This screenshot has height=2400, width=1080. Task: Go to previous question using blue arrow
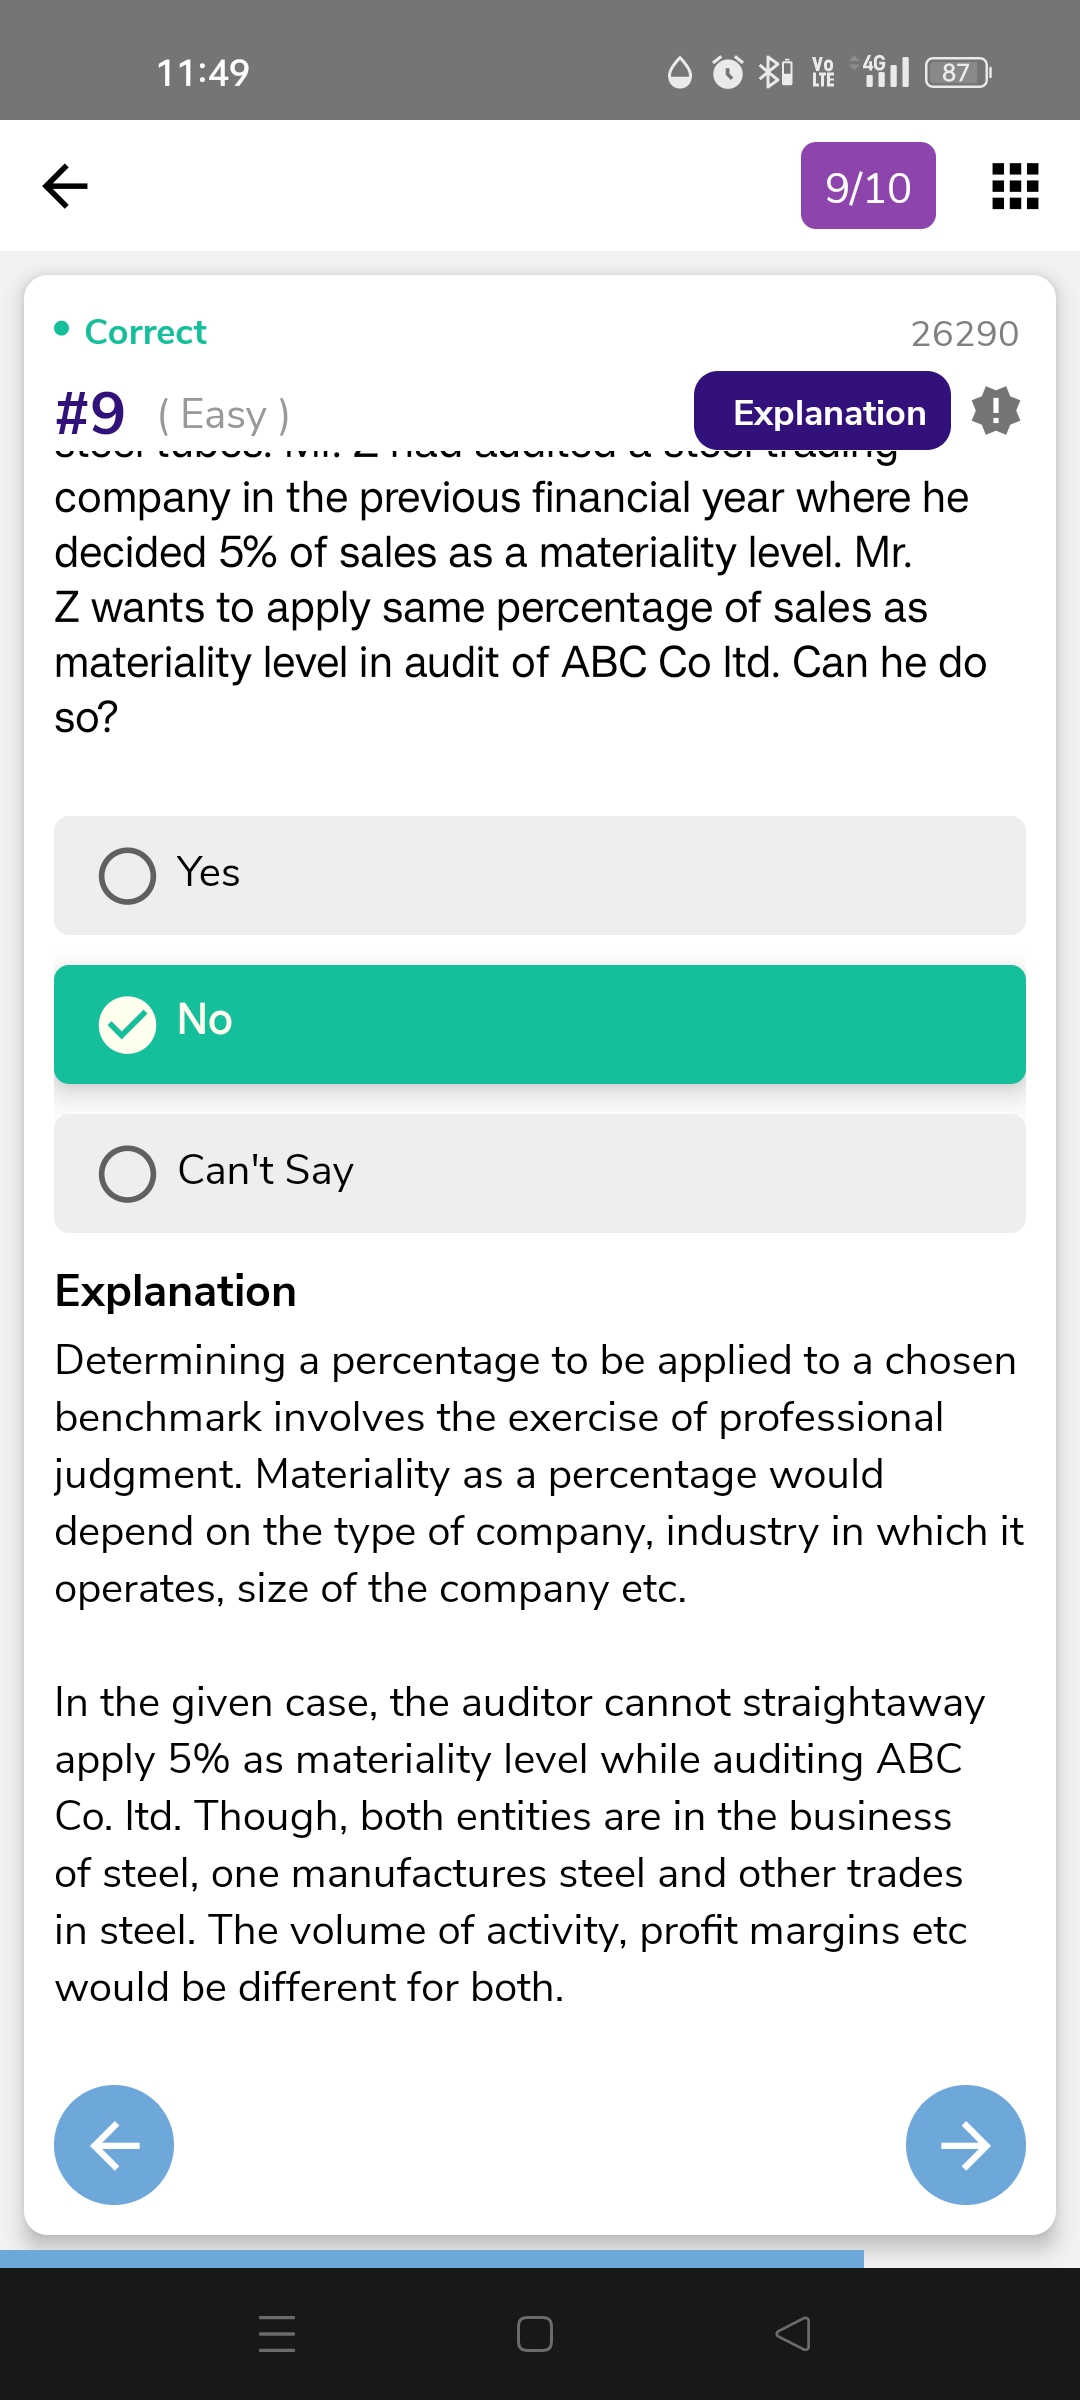[x=114, y=2144]
